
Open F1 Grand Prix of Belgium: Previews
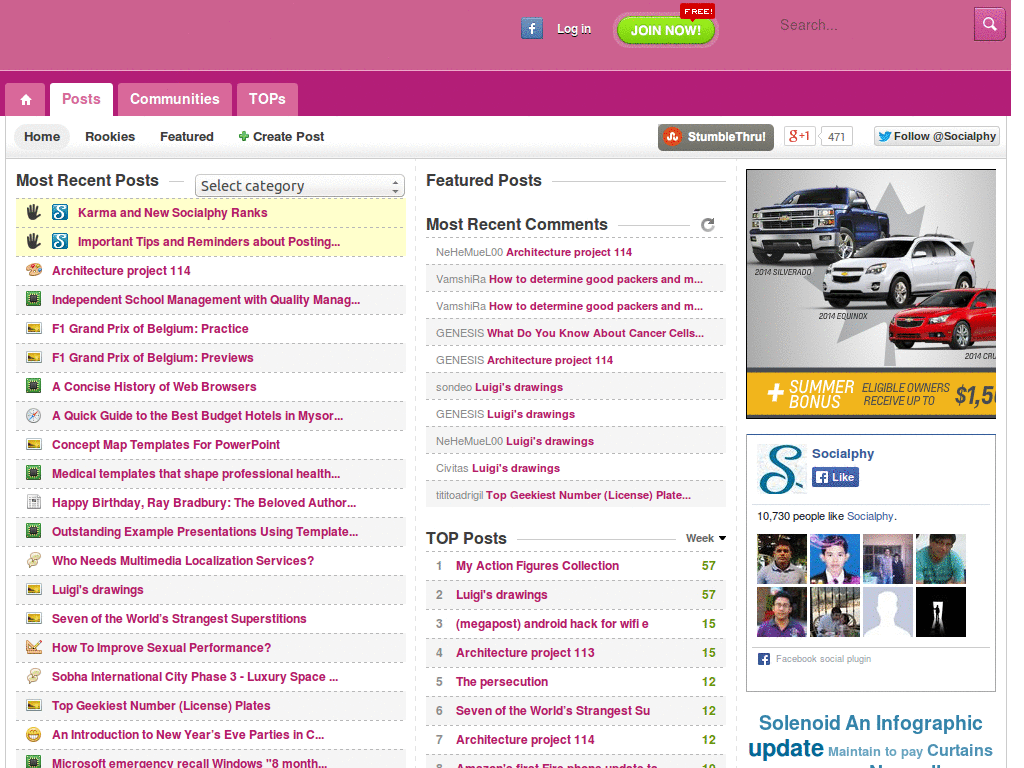tap(153, 358)
